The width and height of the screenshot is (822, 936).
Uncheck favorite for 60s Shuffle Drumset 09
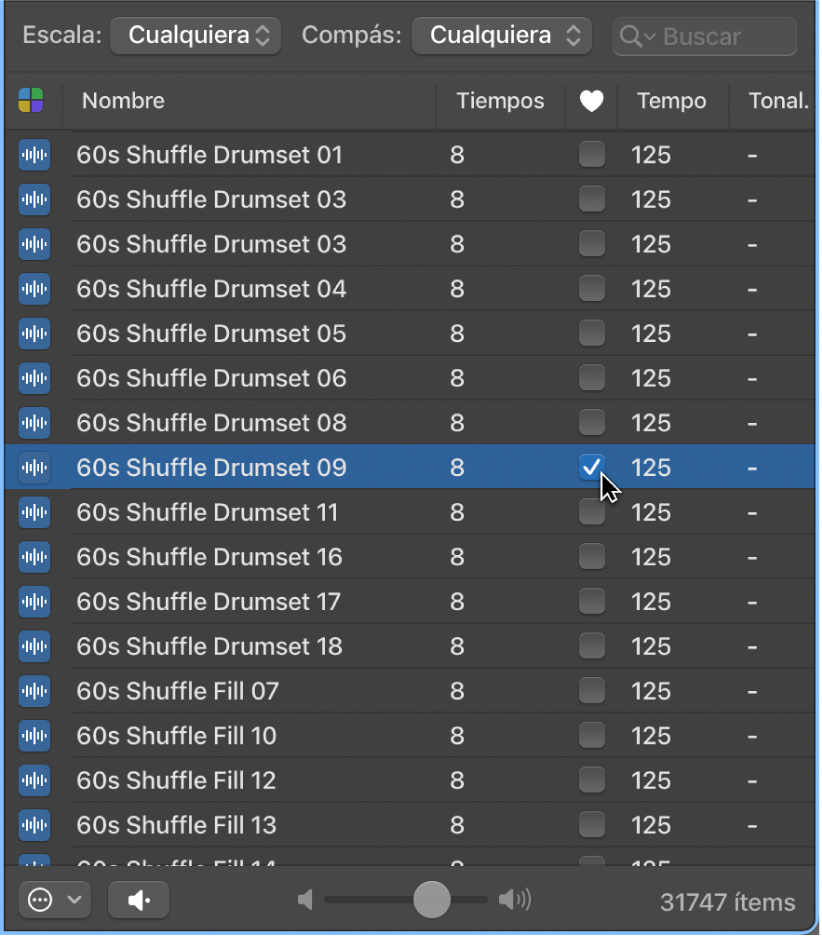click(592, 467)
